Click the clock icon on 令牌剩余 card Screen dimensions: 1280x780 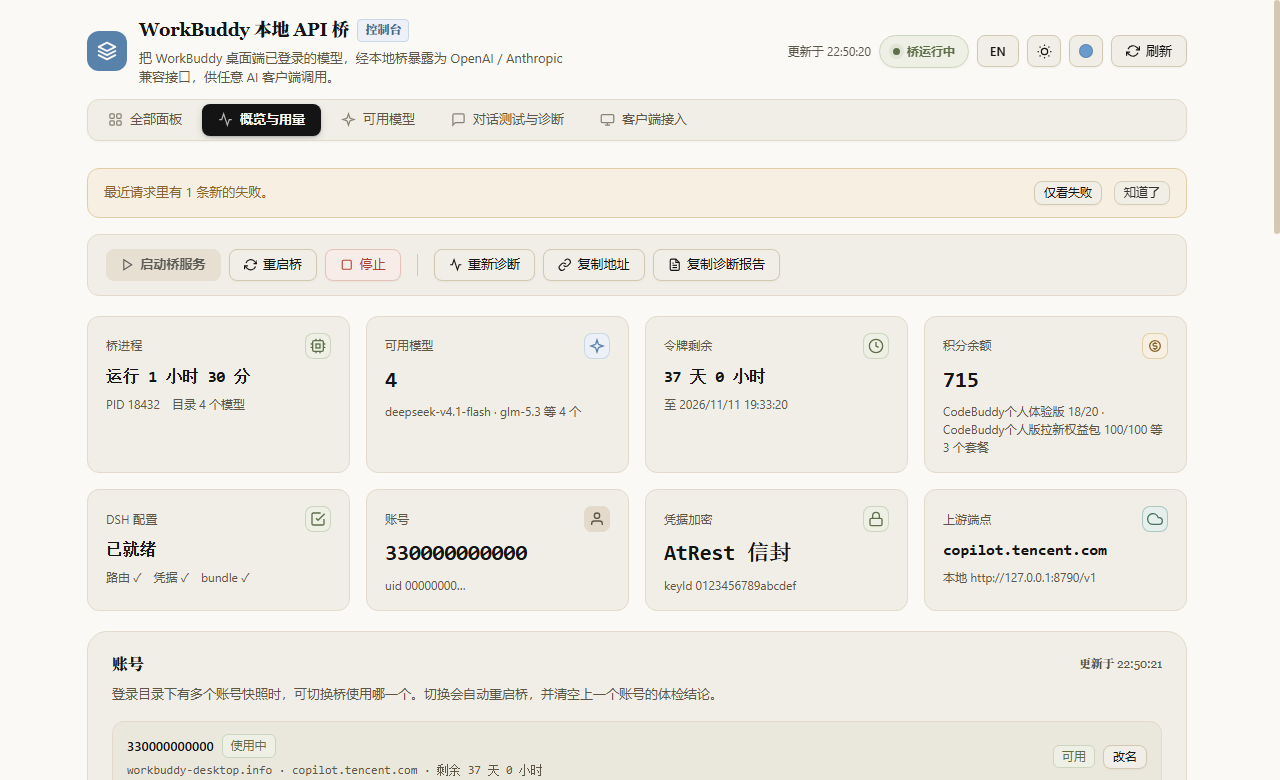pos(876,346)
